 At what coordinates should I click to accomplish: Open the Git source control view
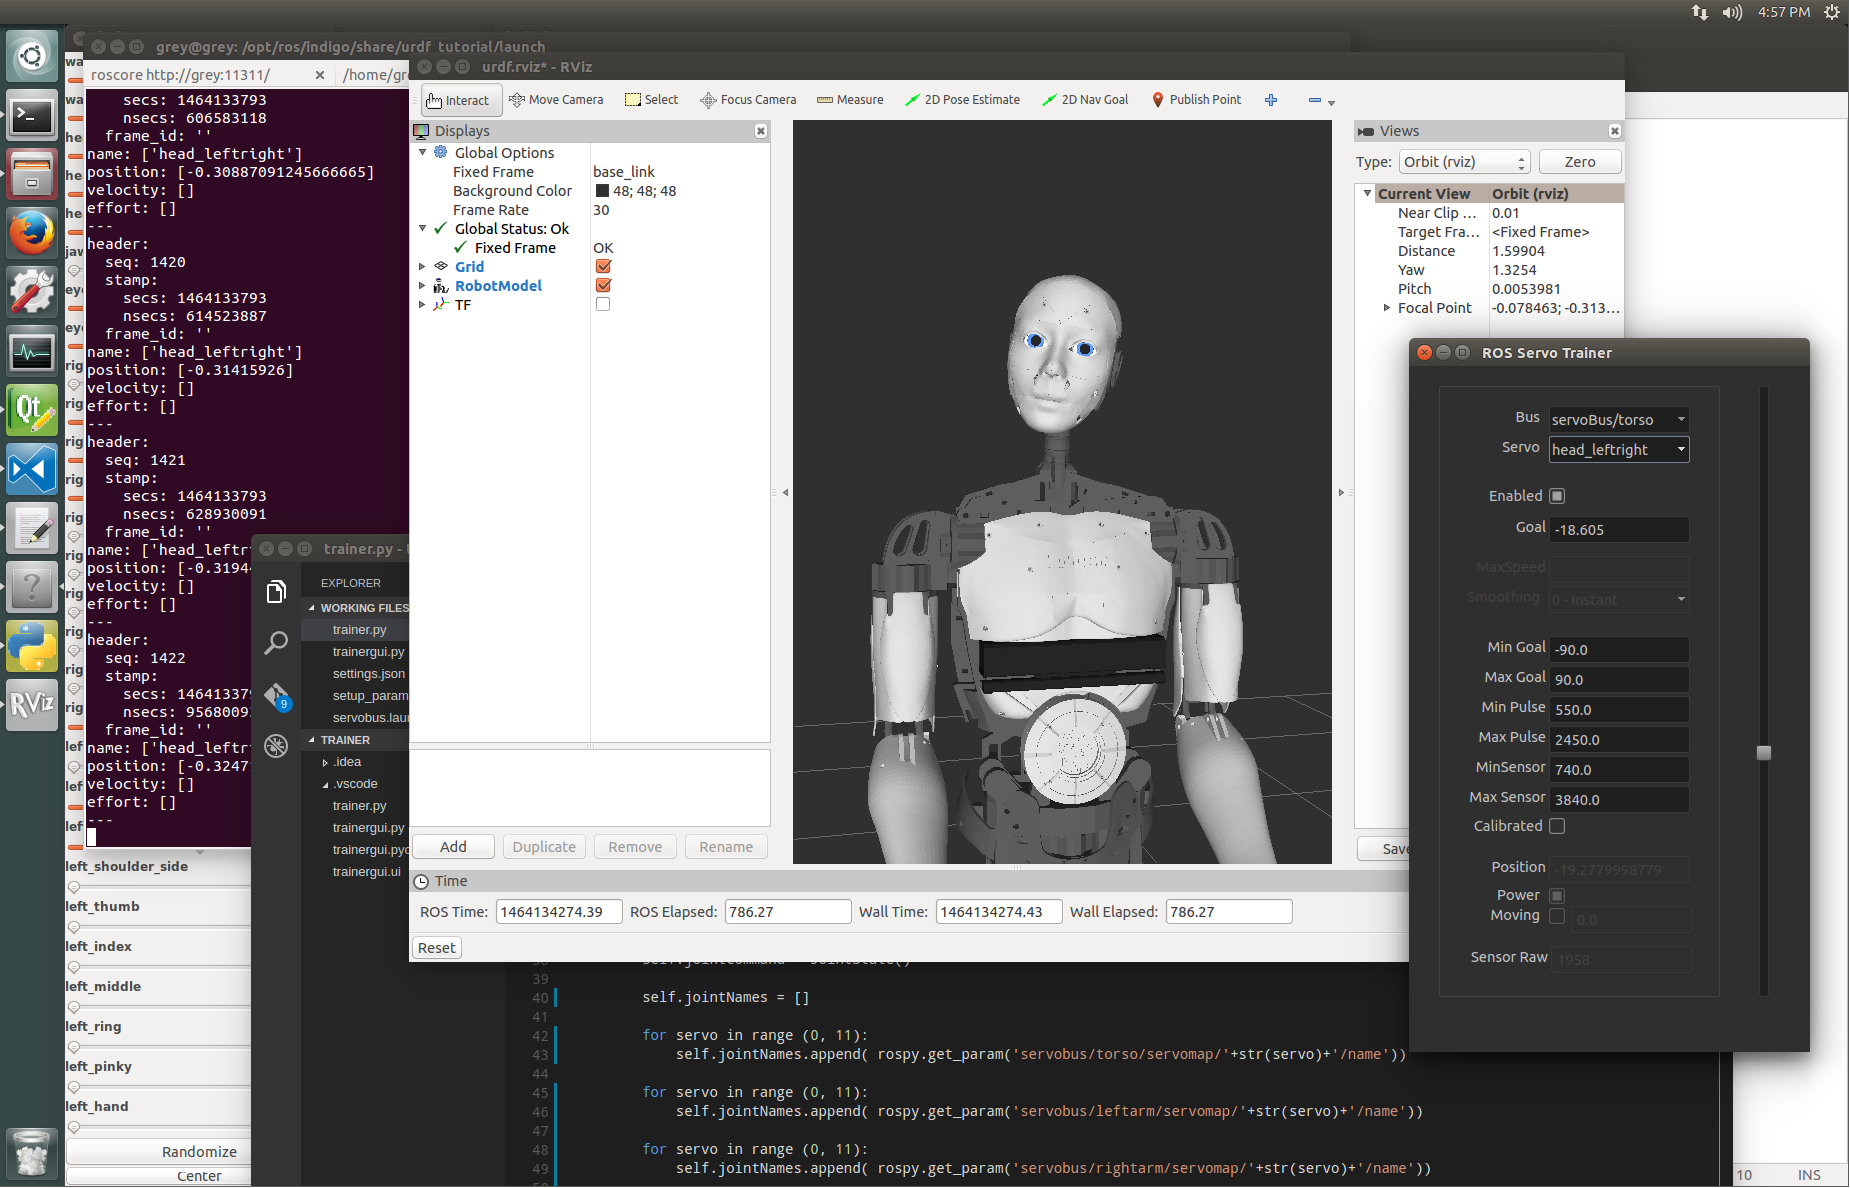click(x=276, y=695)
